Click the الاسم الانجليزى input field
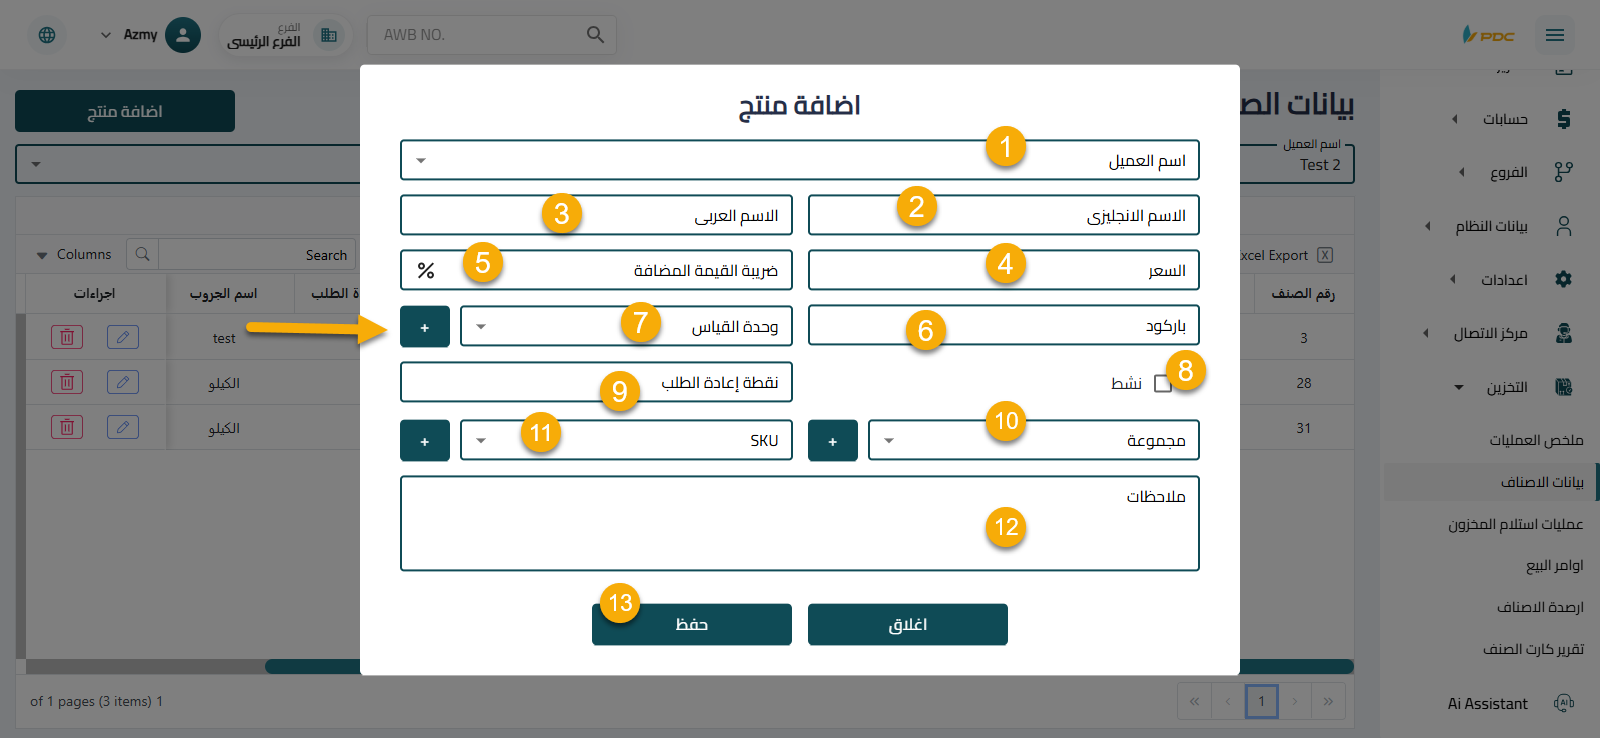This screenshot has width=1600, height=738. click(1004, 215)
